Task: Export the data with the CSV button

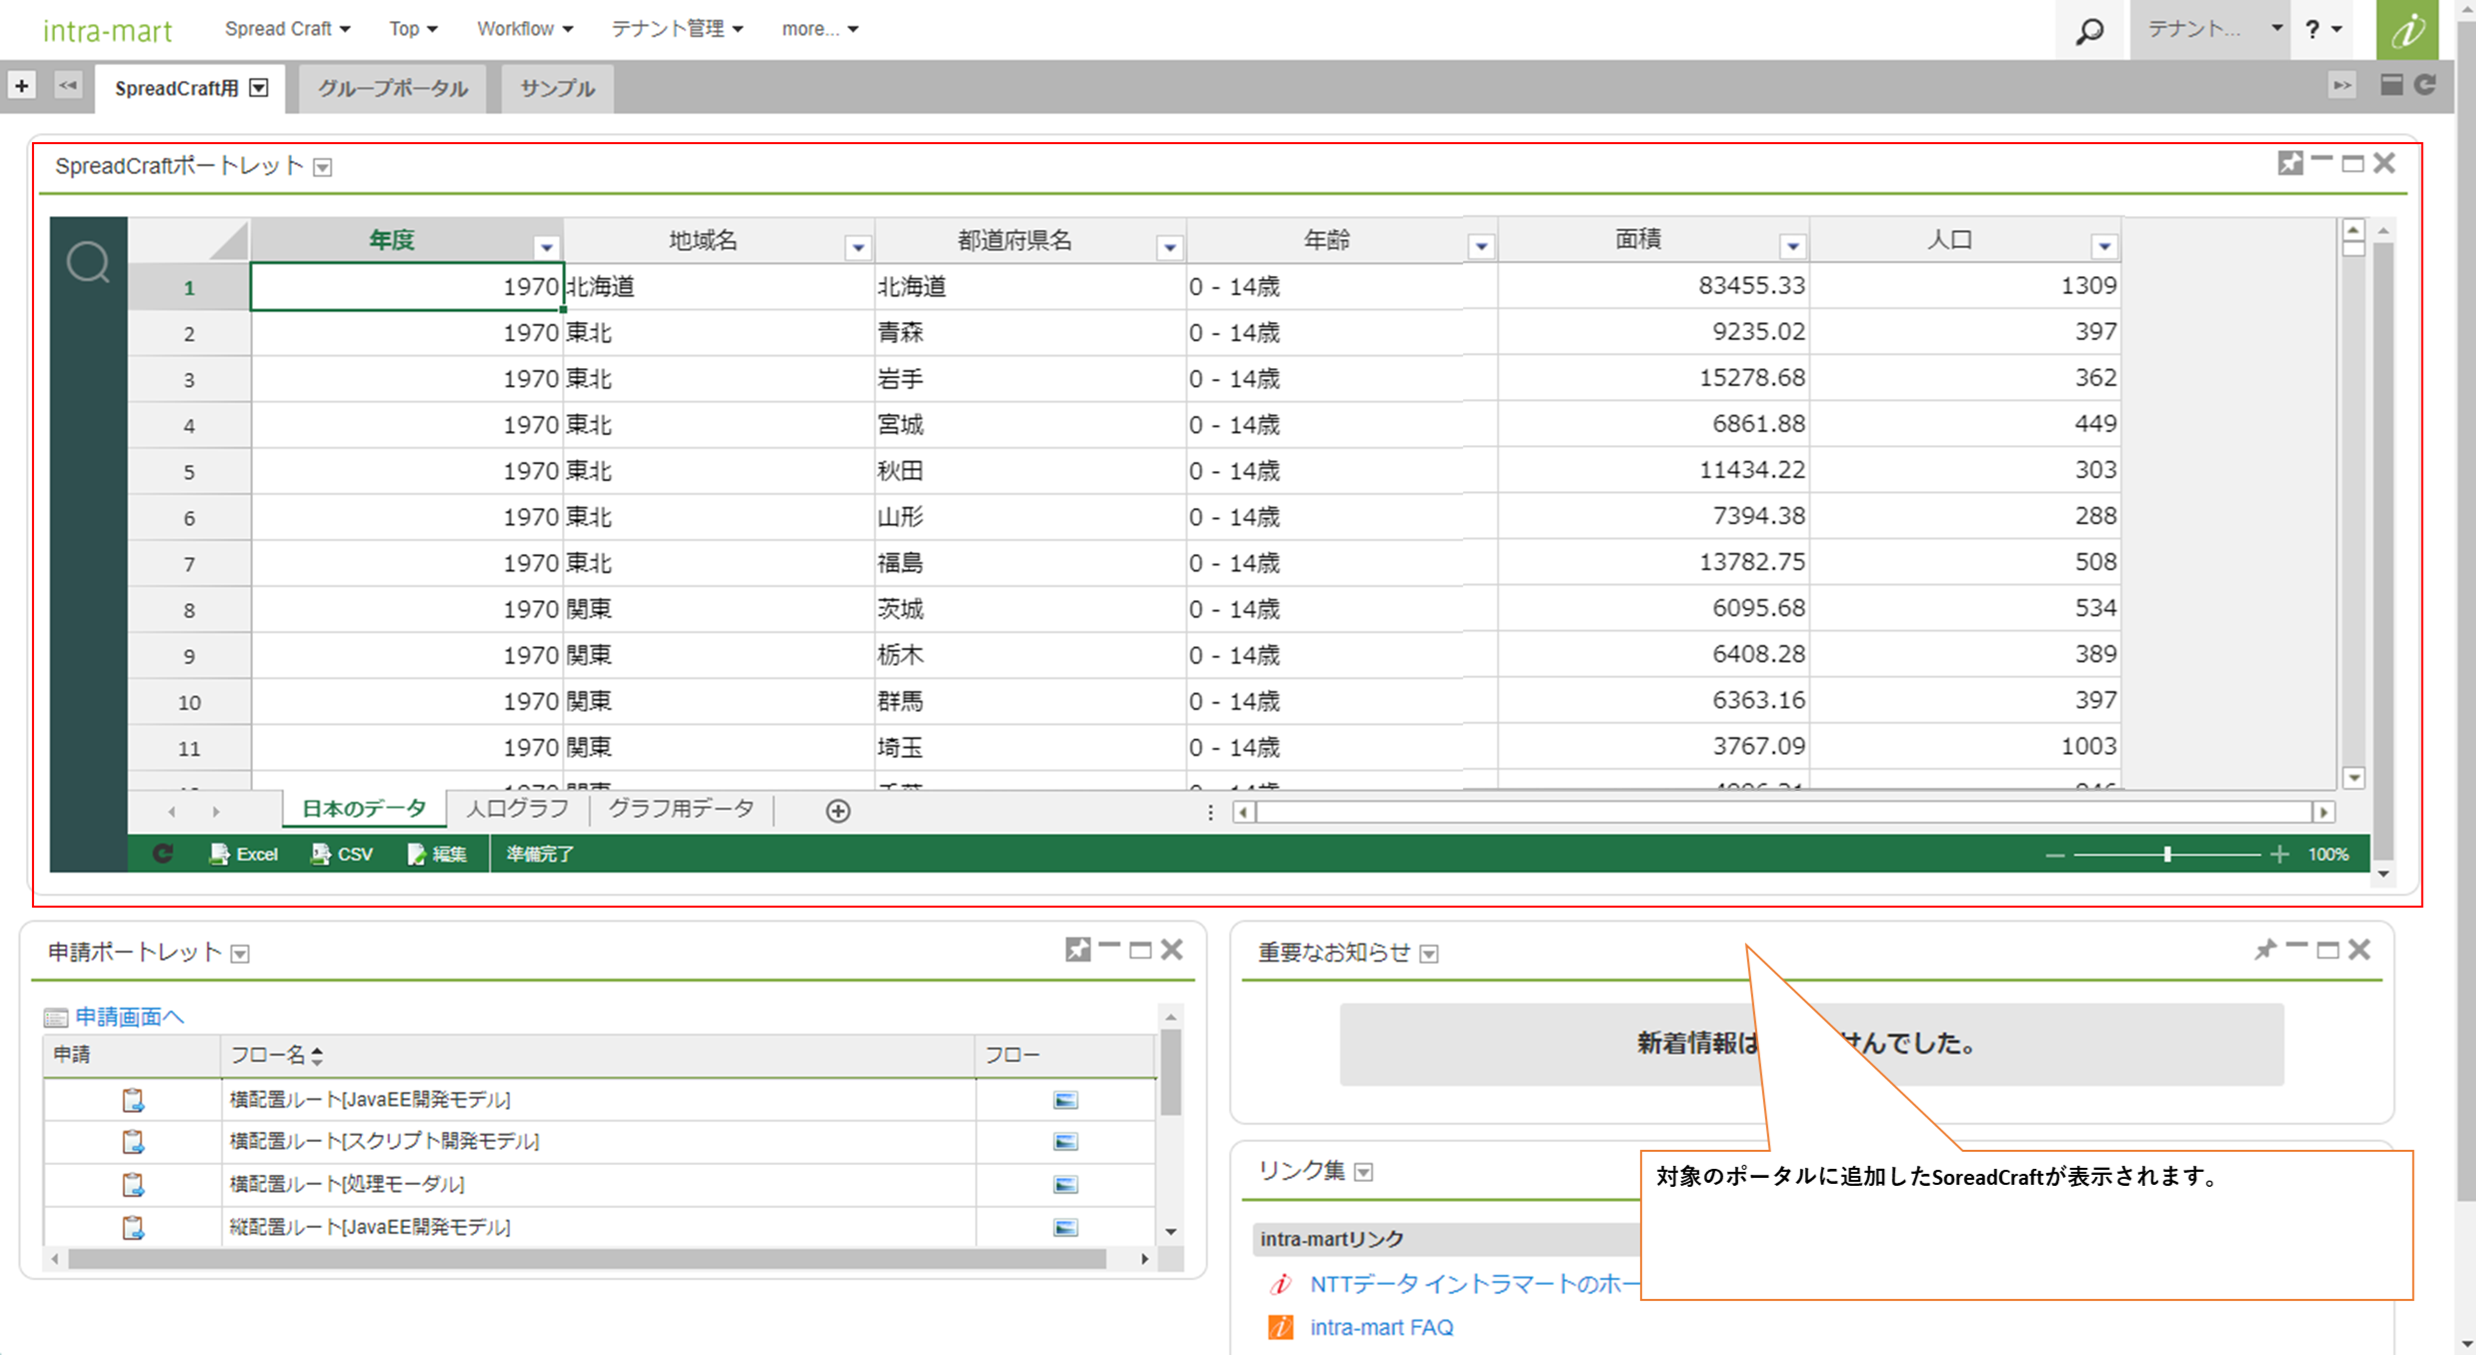Action: pyautogui.click(x=342, y=854)
